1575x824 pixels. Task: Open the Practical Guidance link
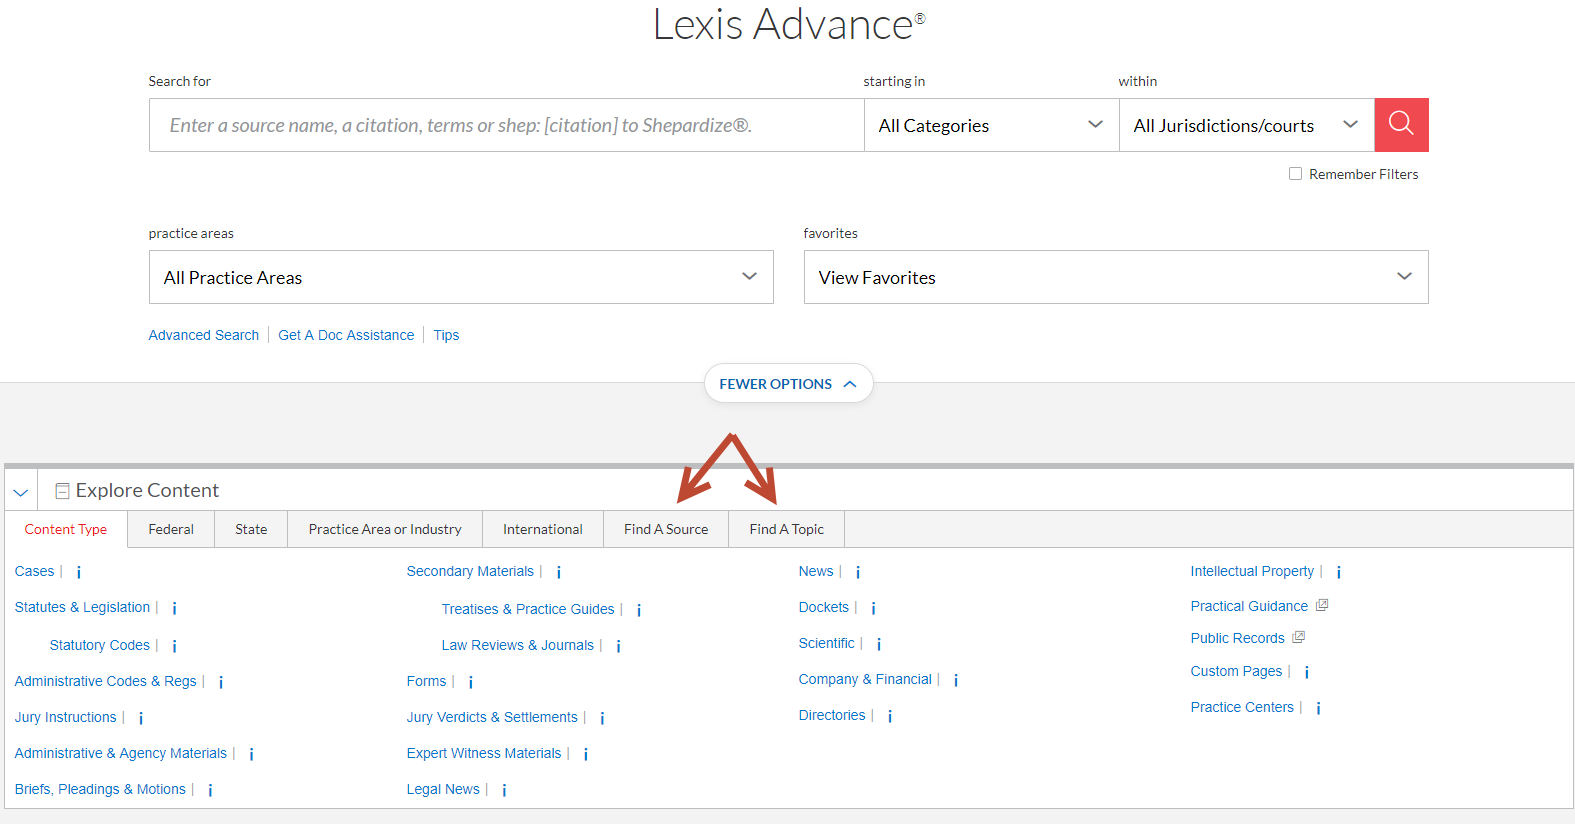pos(1249,606)
